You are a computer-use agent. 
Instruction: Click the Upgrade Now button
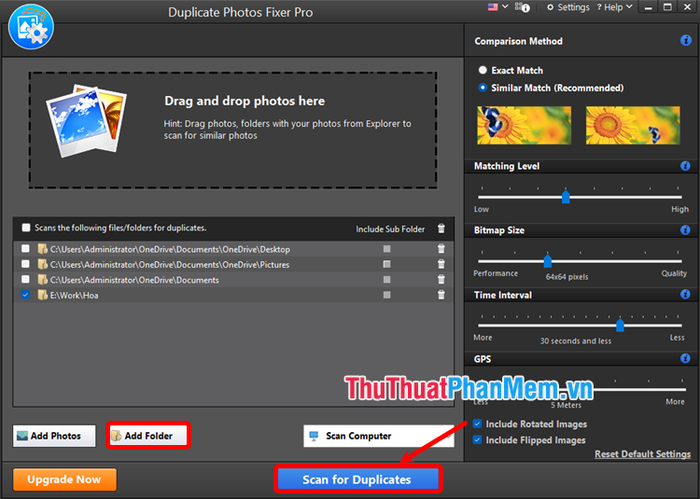click(x=65, y=479)
